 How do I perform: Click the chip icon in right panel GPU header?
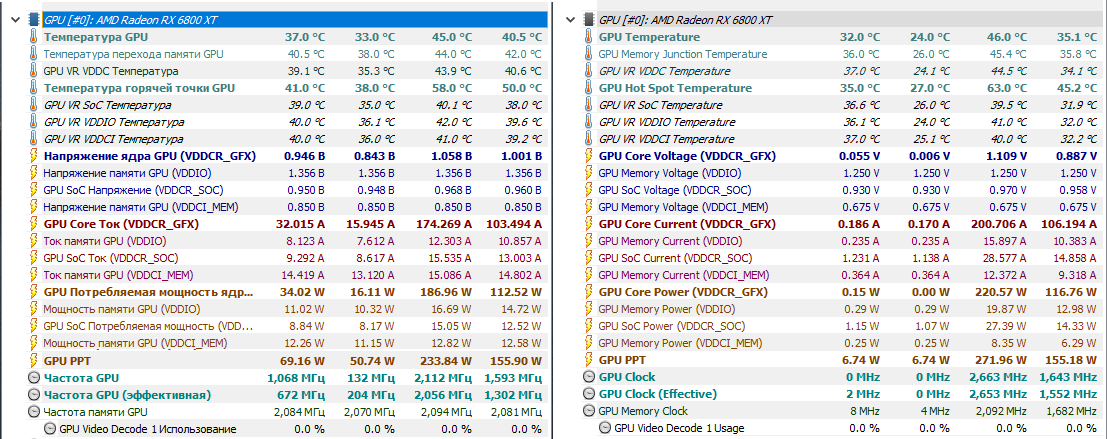point(589,20)
